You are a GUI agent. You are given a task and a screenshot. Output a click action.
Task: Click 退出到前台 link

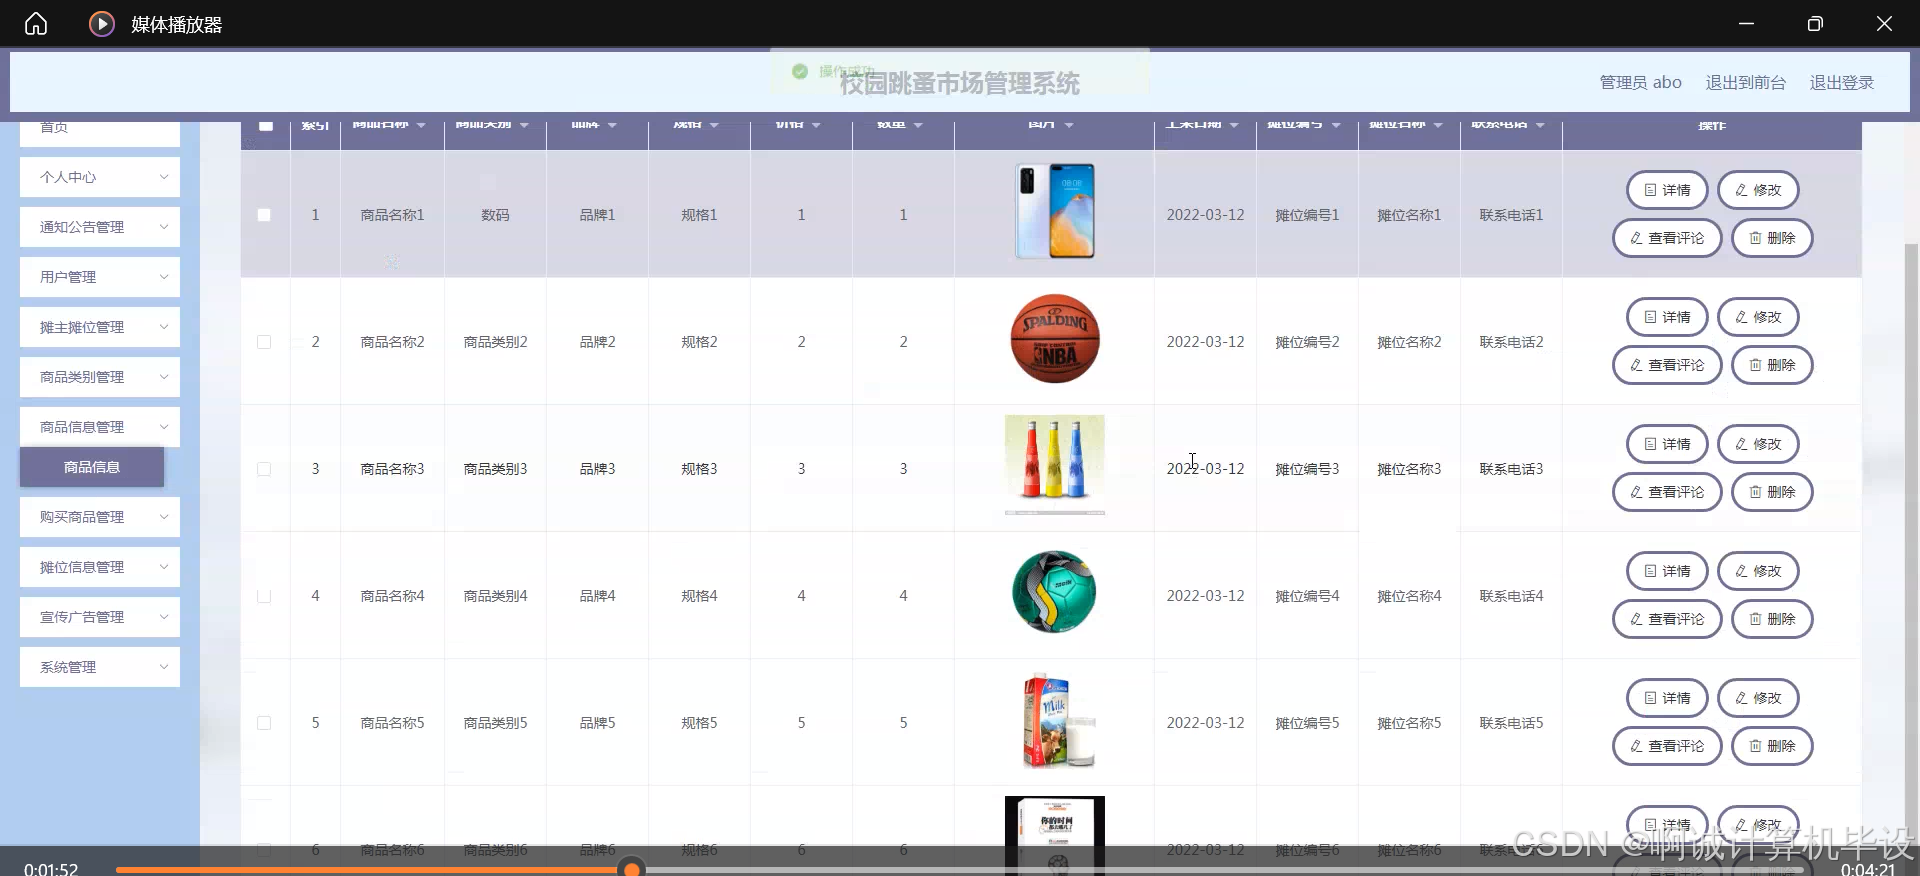1745,83
